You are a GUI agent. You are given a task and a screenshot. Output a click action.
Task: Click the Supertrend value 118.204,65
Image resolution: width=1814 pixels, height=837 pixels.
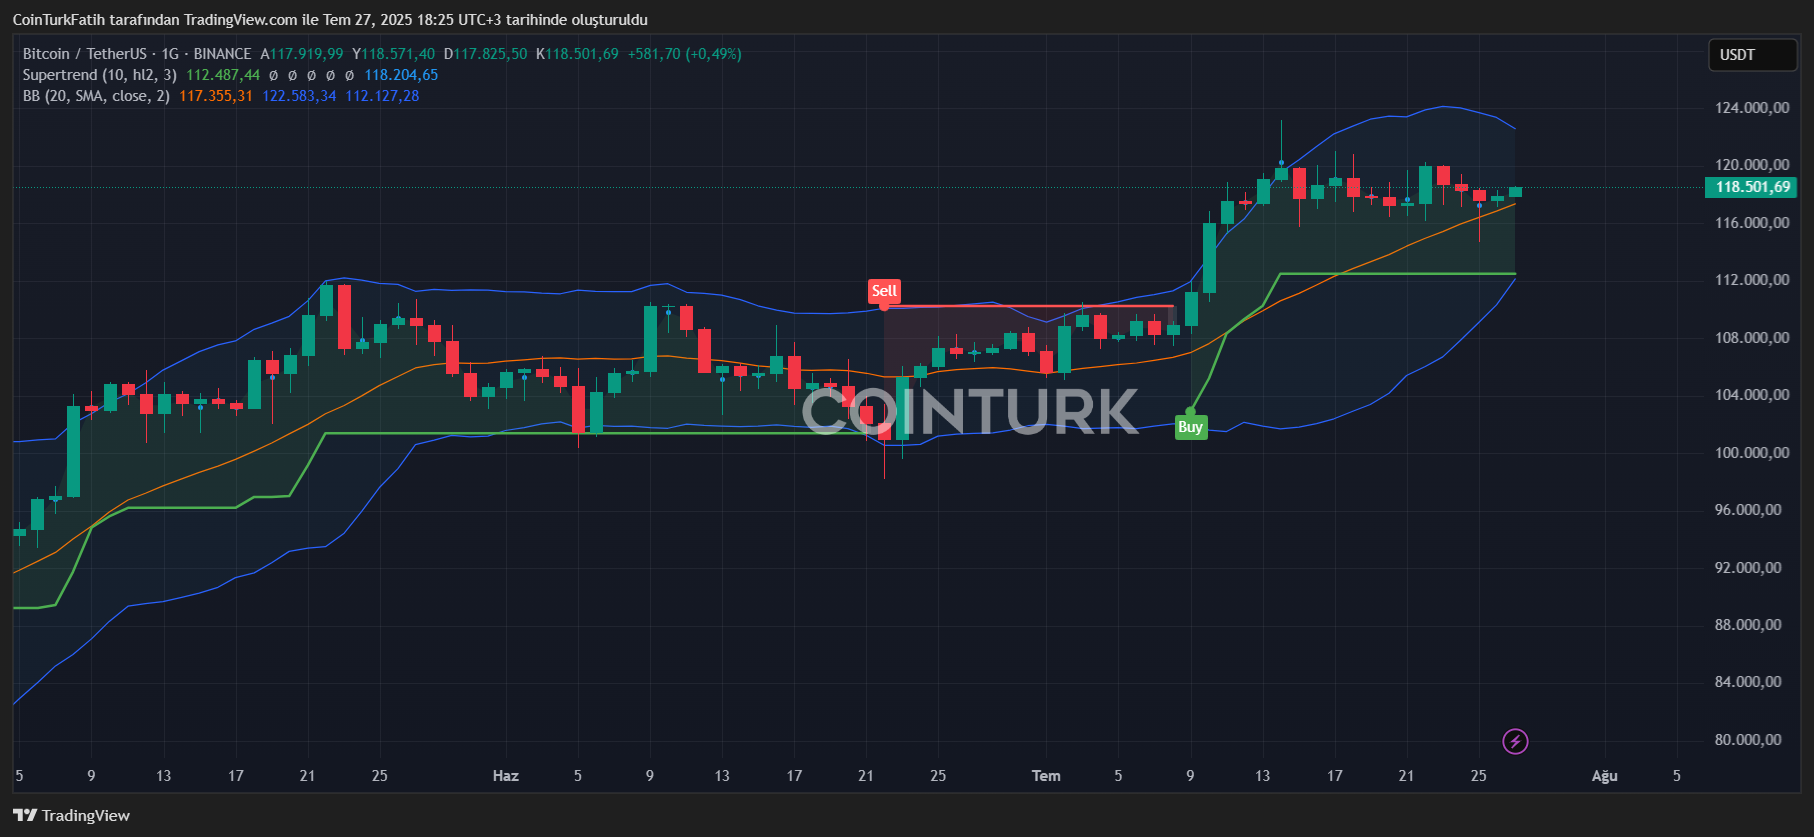click(401, 75)
